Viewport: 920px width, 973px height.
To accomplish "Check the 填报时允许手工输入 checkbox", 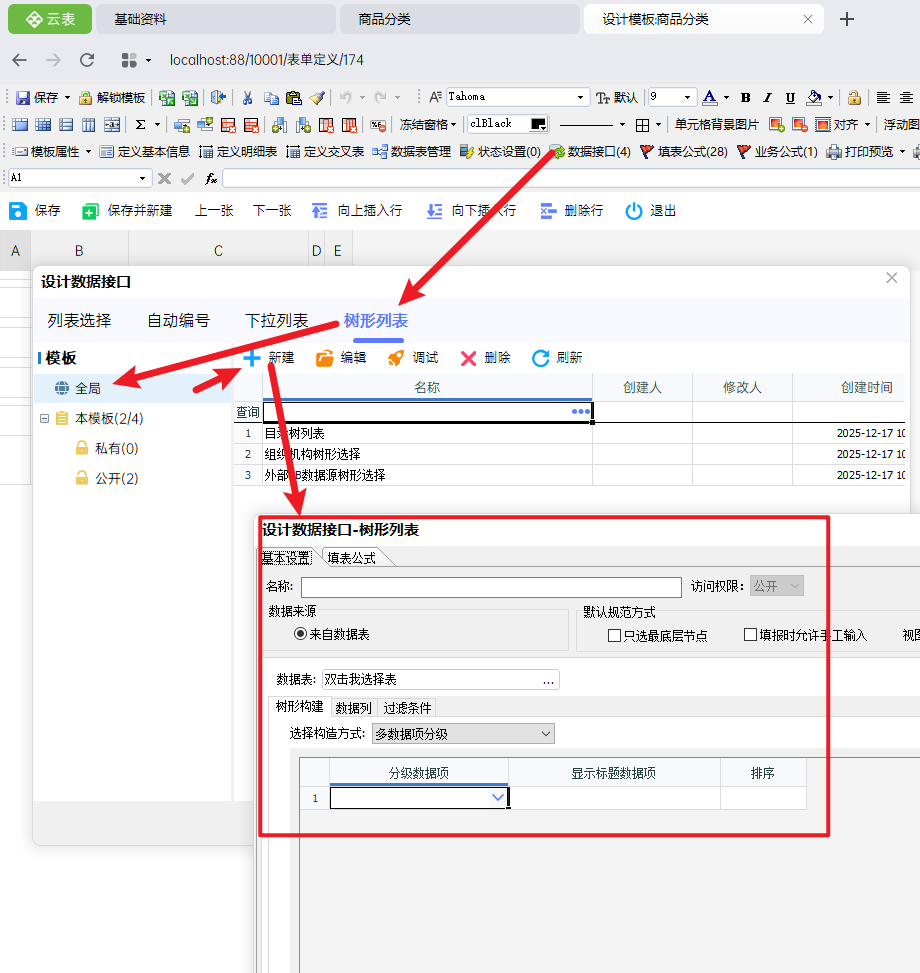I will coord(750,634).
